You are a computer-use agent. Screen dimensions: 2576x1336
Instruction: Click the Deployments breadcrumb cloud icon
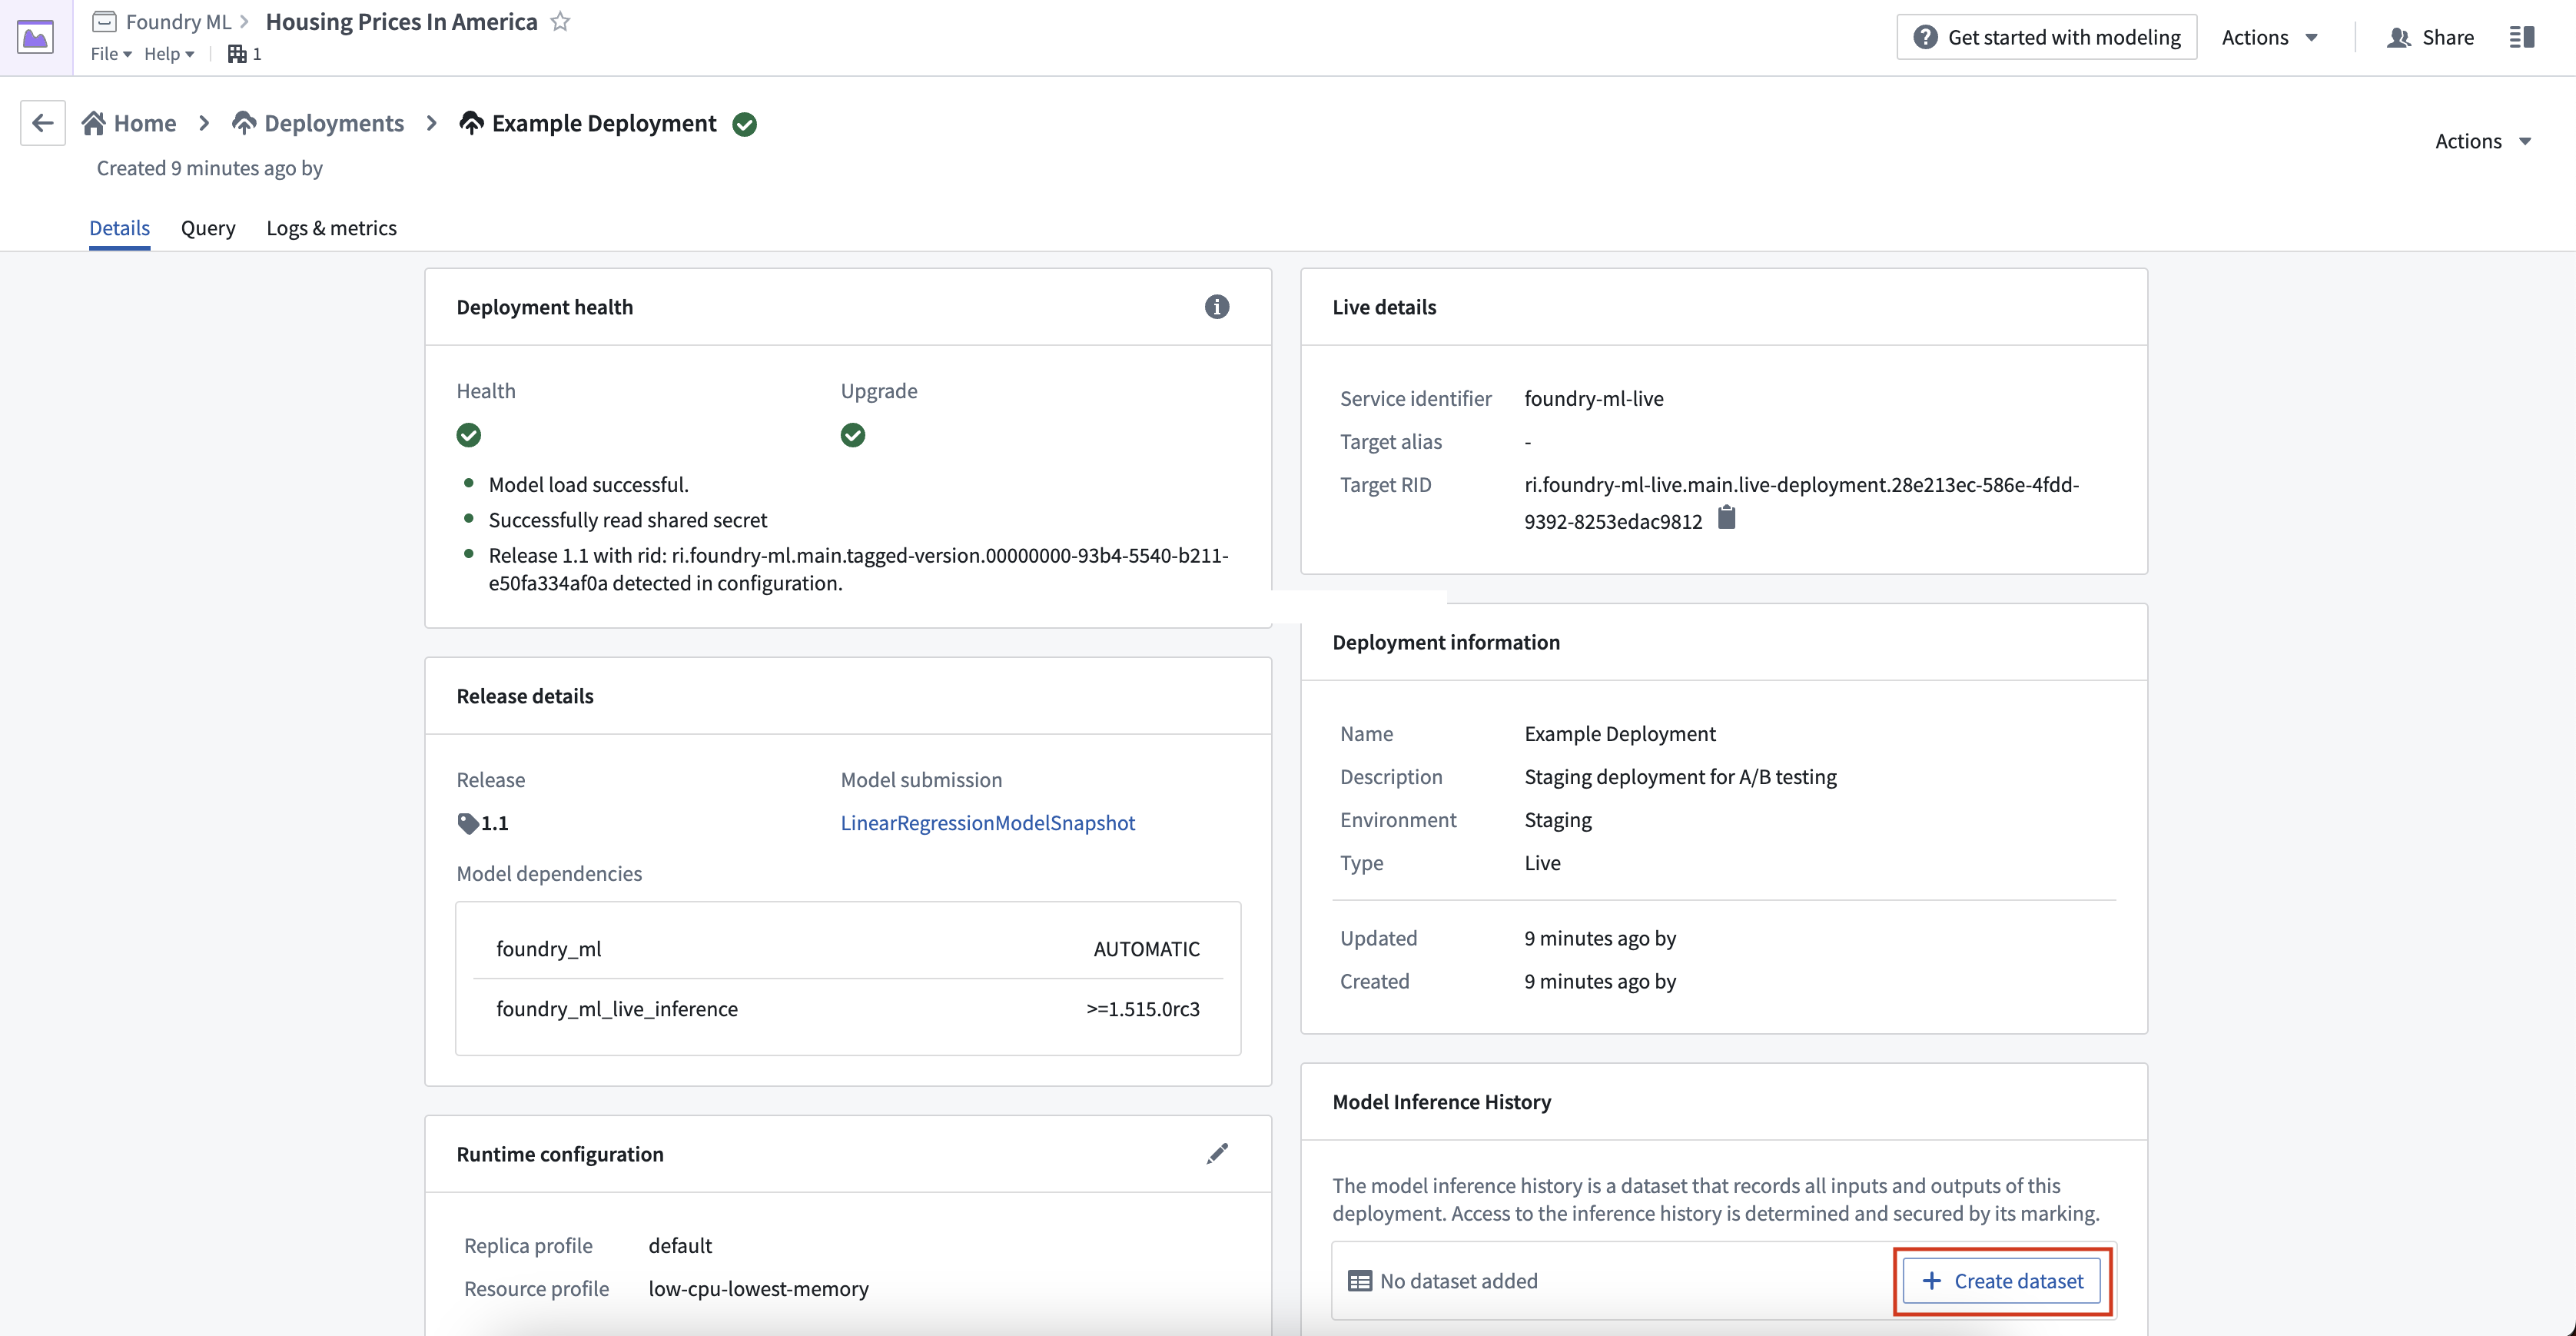click(244, 123)
